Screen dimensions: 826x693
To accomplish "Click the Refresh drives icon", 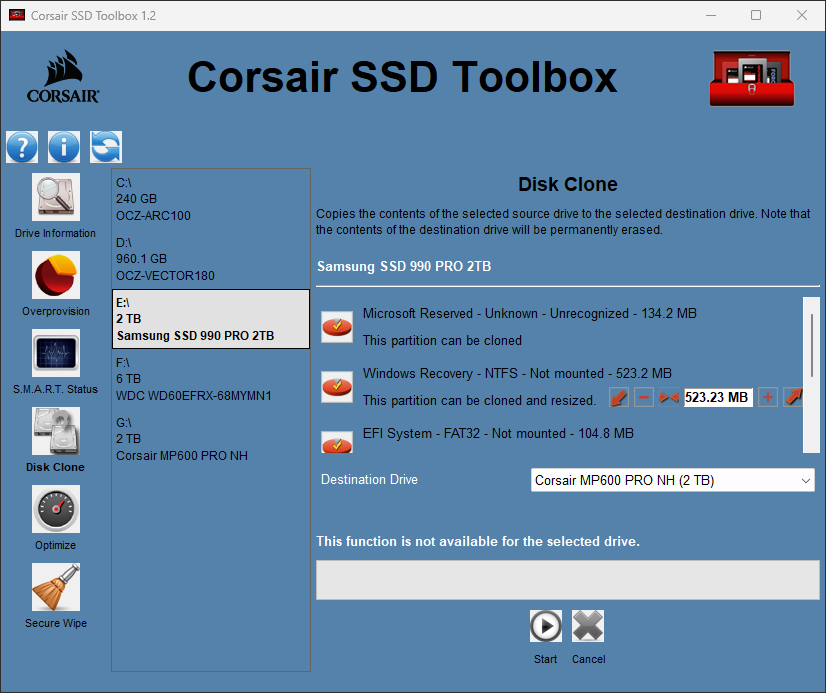I will [x=106, y=147].
